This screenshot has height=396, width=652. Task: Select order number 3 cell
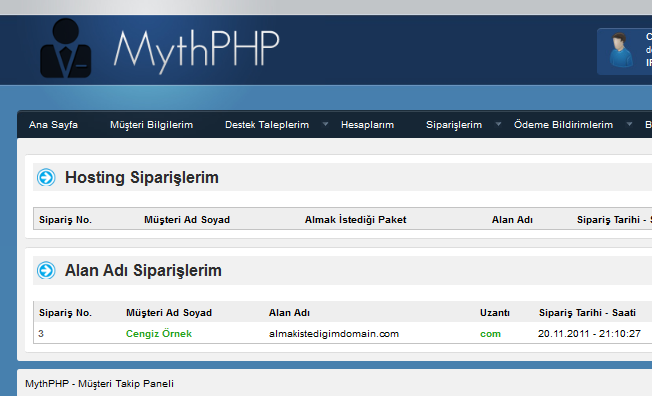(41, 334)
